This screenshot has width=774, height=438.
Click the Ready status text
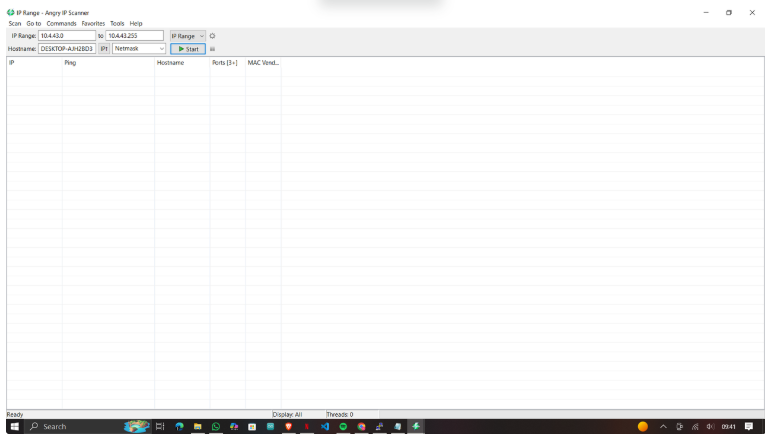[15, 415]
